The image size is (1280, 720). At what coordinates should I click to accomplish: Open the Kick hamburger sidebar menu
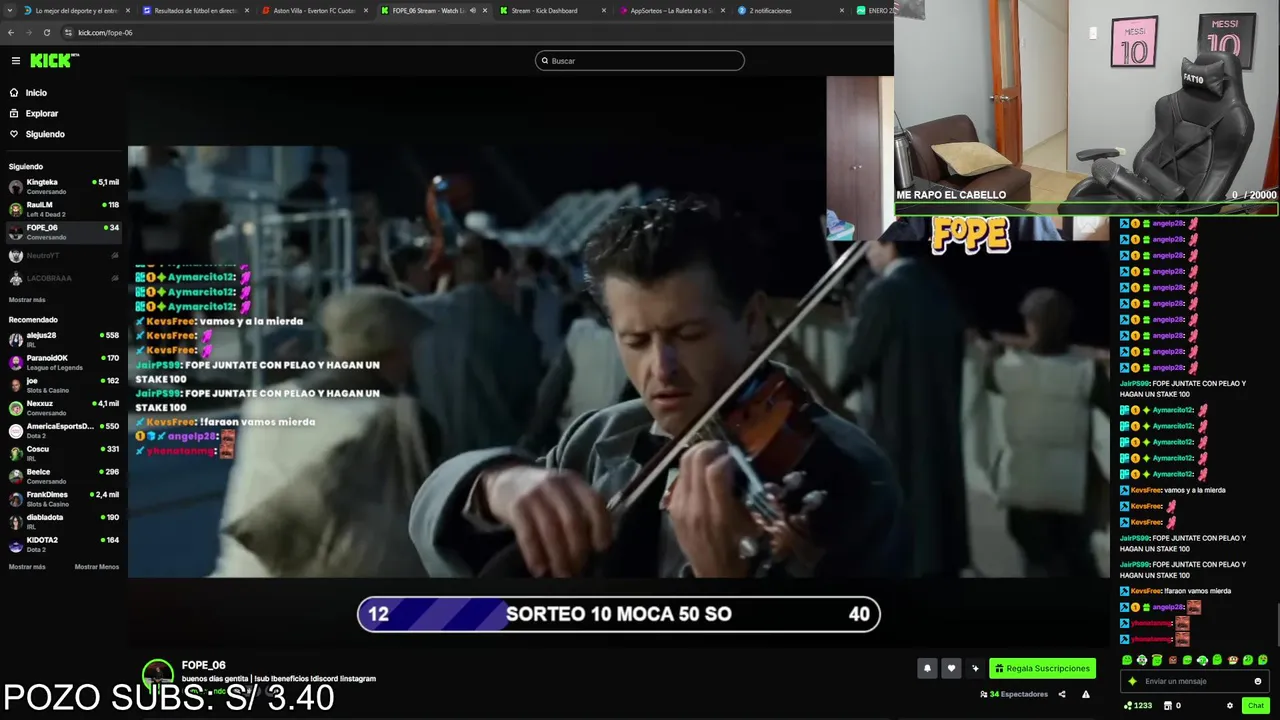coord(15,61)
